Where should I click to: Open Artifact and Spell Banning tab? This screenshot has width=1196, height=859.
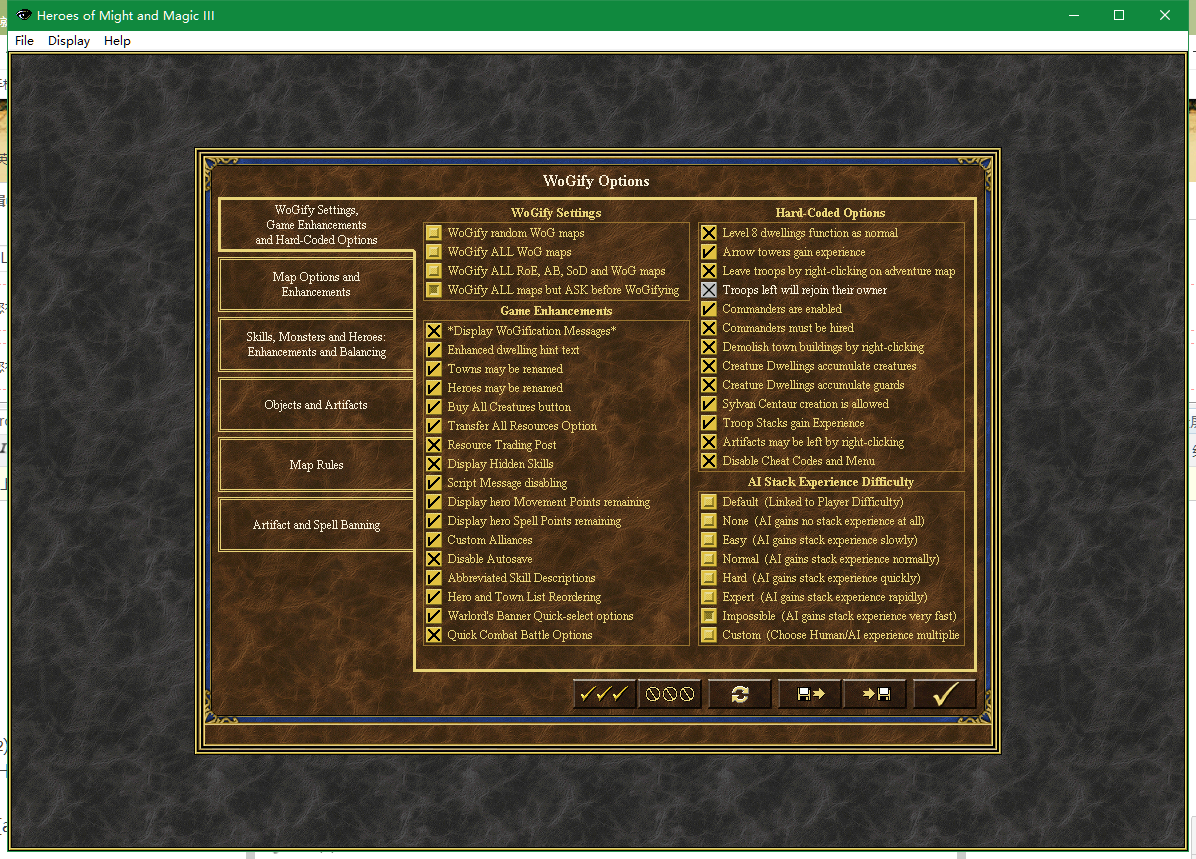316,525
